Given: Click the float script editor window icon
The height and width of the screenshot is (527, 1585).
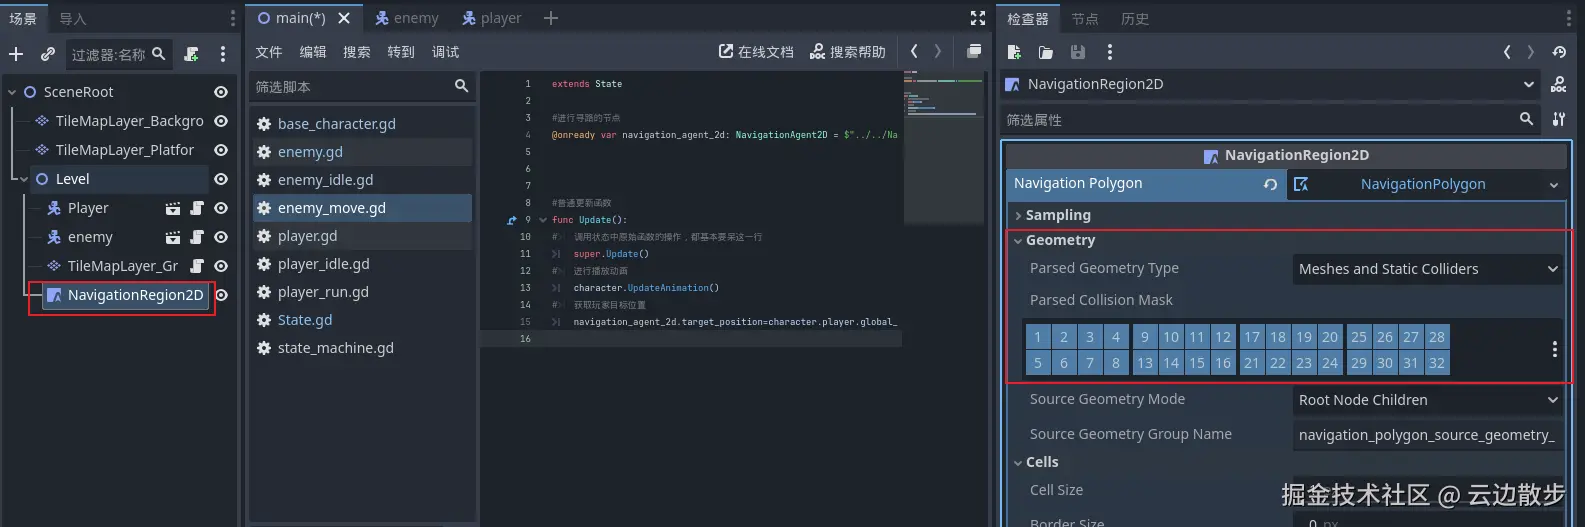Looking at the screenshot, I should [974, 51].
